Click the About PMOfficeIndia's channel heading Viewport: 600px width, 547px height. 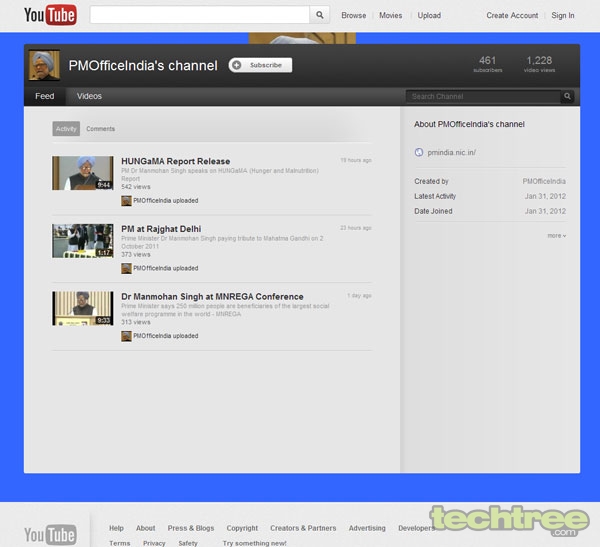click(469, 124)
